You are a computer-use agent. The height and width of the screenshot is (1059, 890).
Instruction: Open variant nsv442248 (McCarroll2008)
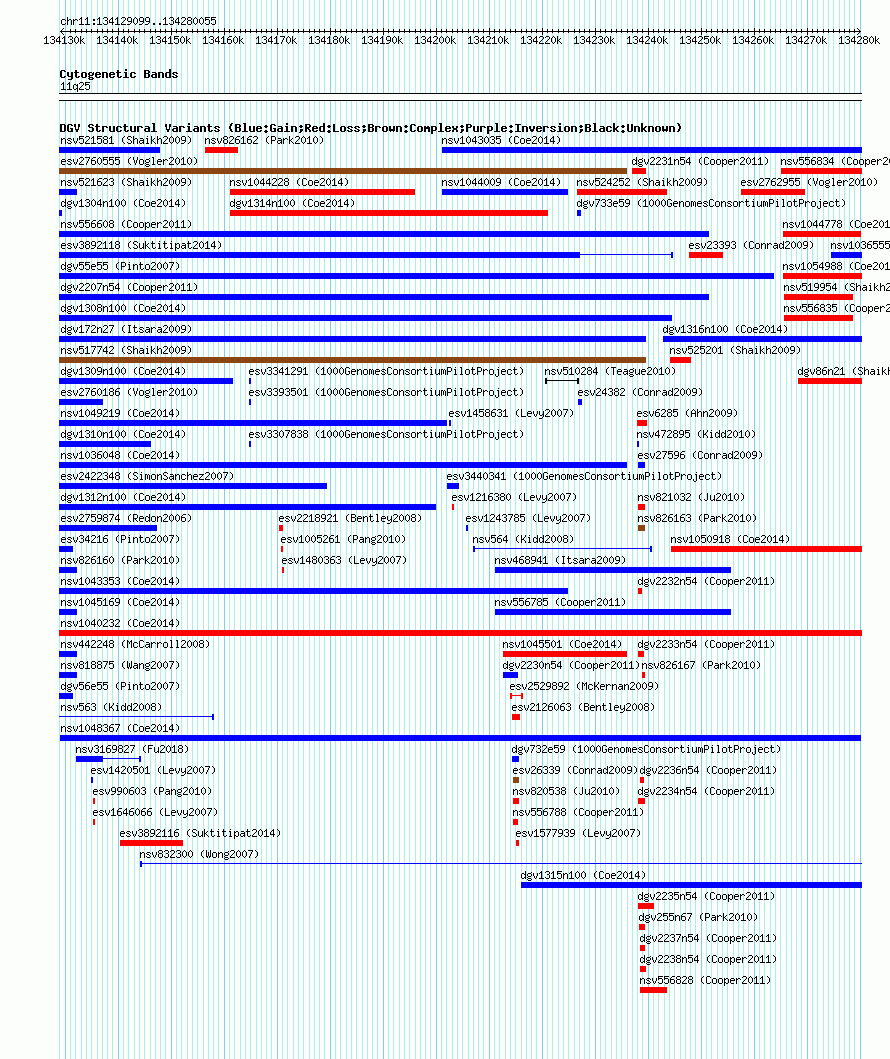(135, 644)
